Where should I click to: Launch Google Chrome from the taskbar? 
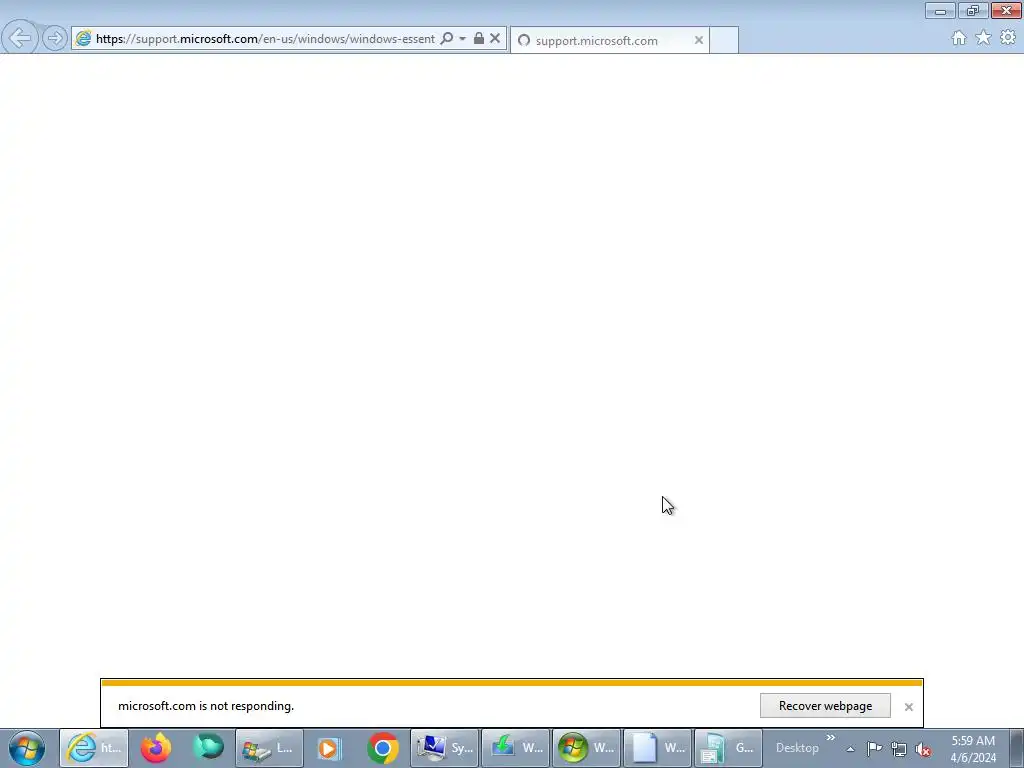tap(383, 748)
